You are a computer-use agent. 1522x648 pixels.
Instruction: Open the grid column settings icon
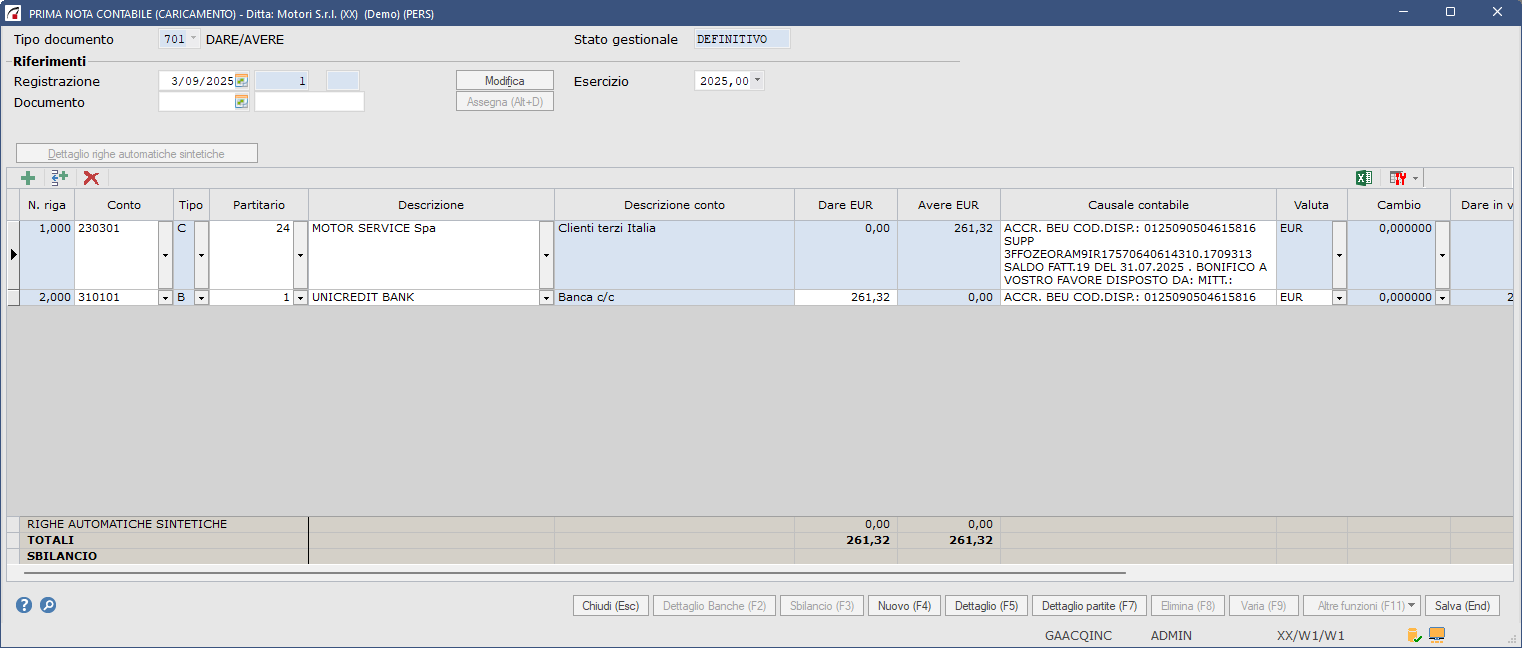coord(1398,178)
